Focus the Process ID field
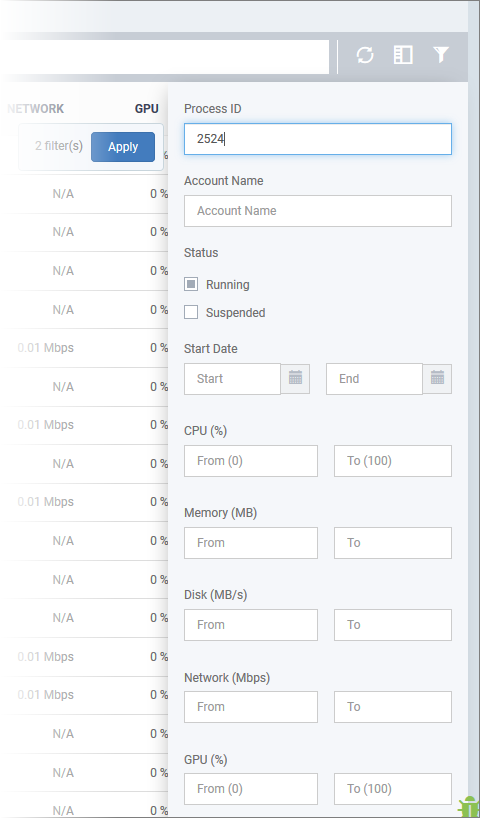Image resolution: width=480 pixels, height=818 pixels. [318, 139]
